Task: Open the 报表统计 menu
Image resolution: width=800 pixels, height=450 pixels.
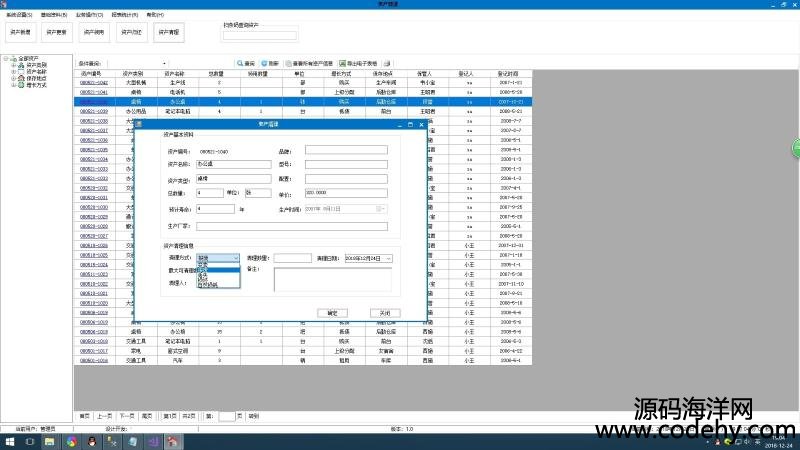Action: tap(126, 15)
